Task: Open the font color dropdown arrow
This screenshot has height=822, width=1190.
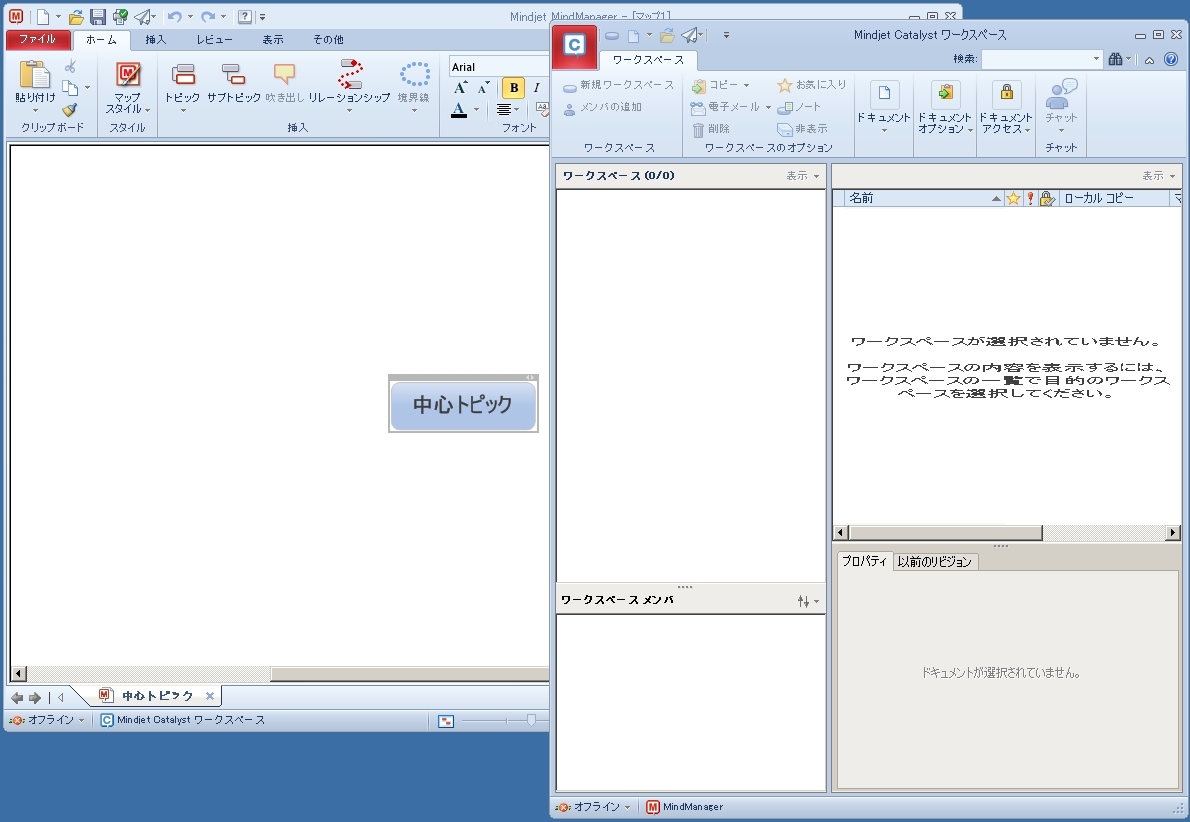Action: (x=476, y=110)
